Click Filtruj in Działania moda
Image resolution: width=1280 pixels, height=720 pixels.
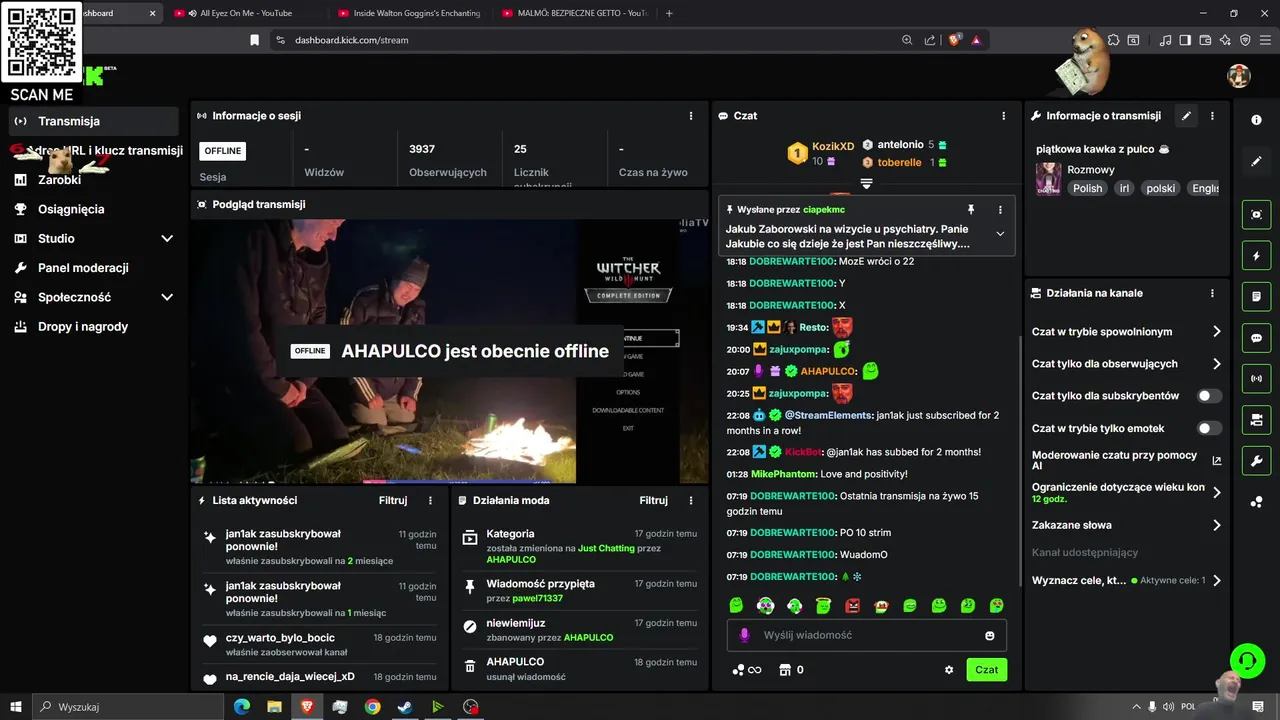[653, 500]
